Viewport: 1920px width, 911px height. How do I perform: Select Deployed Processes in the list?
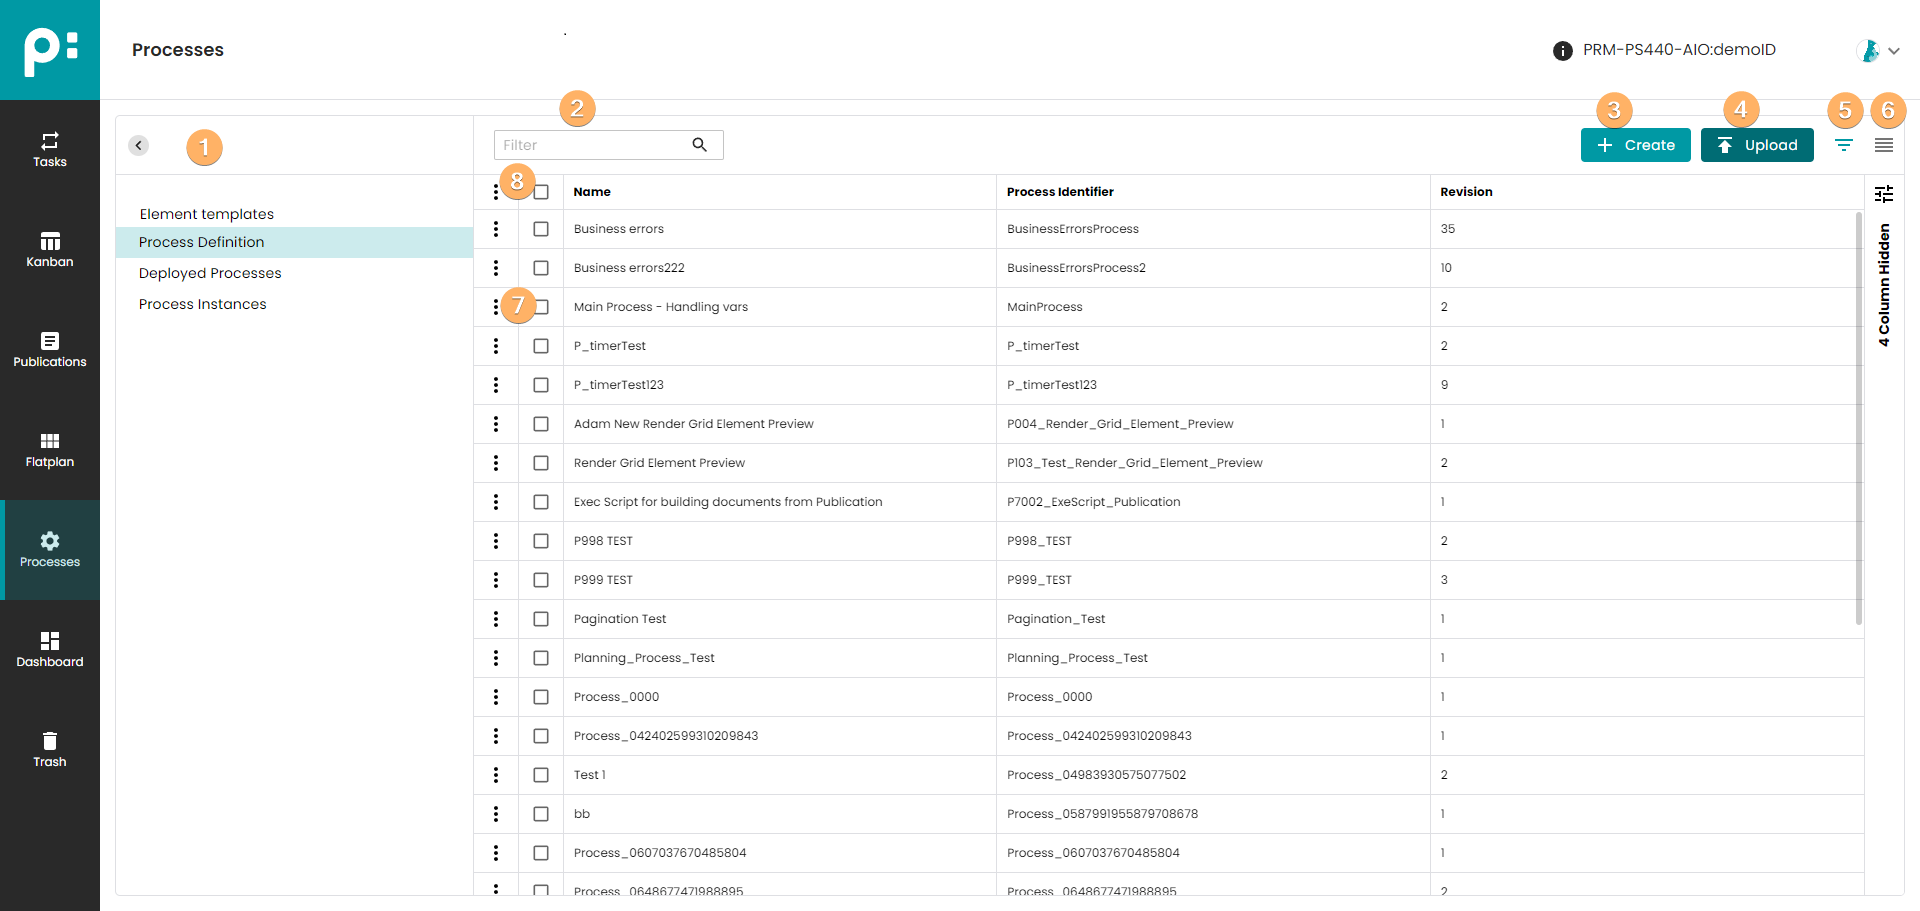pos(210,273)
